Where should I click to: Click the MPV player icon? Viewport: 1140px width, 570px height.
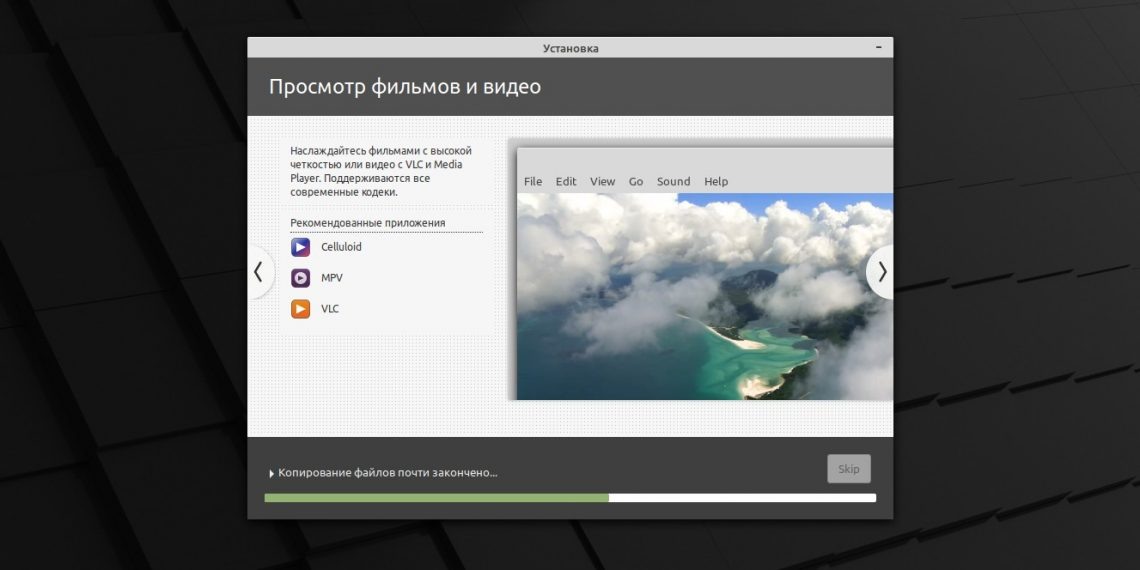(x=300, y=278)
